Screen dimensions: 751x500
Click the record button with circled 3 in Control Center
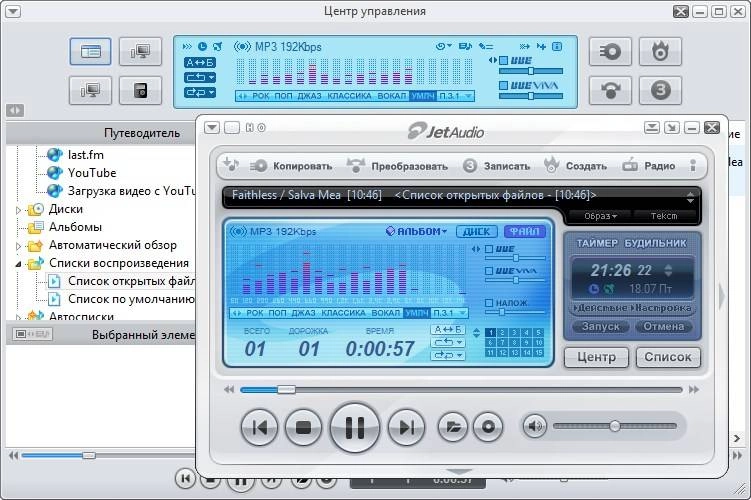pos(660,90)
